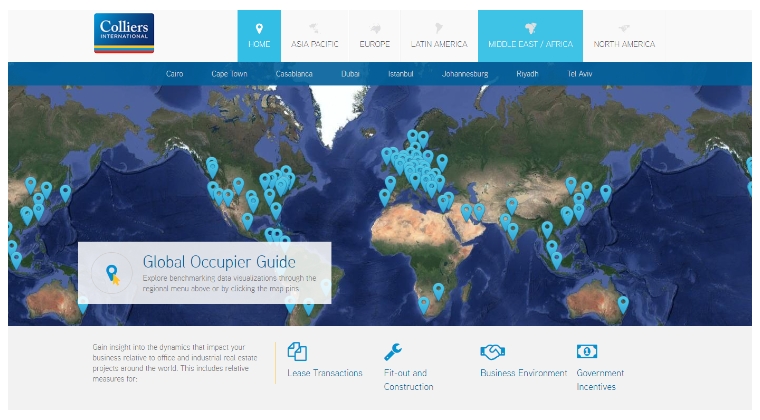This screenshot has height=420, width=760.
Task: Open the Cape Town city link
Action: (231, 74)
